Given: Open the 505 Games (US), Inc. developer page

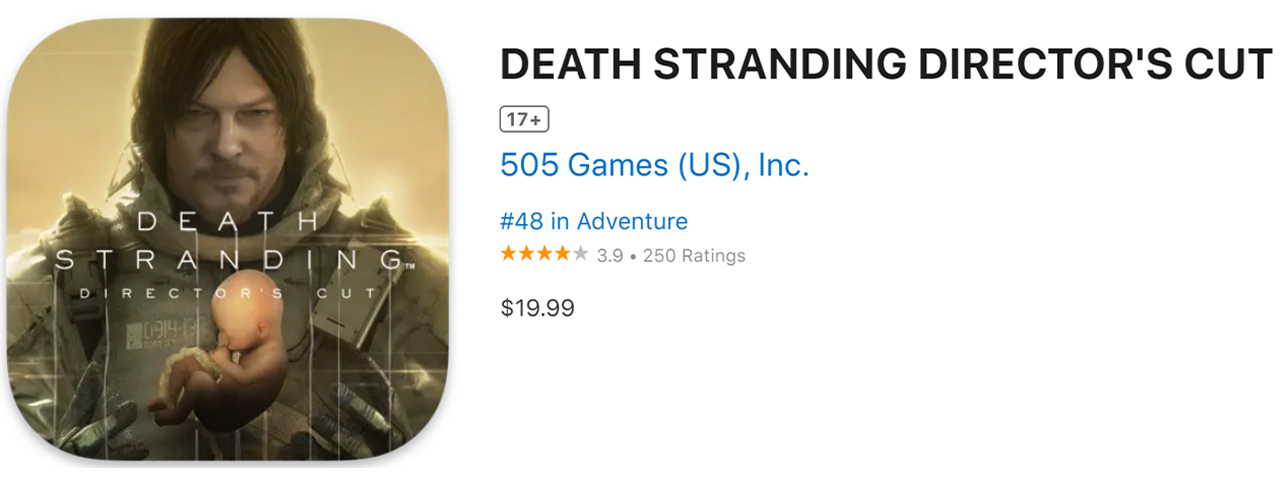Looking at the screenshot, I should tap(654, 165).
